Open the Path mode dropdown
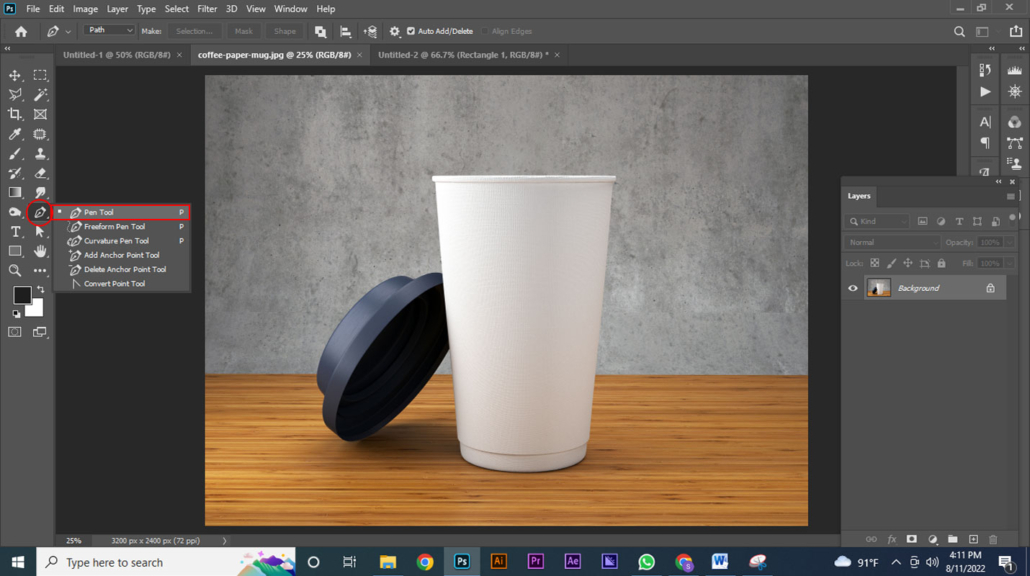1030x576 pixels. click(x=110, y=31)
